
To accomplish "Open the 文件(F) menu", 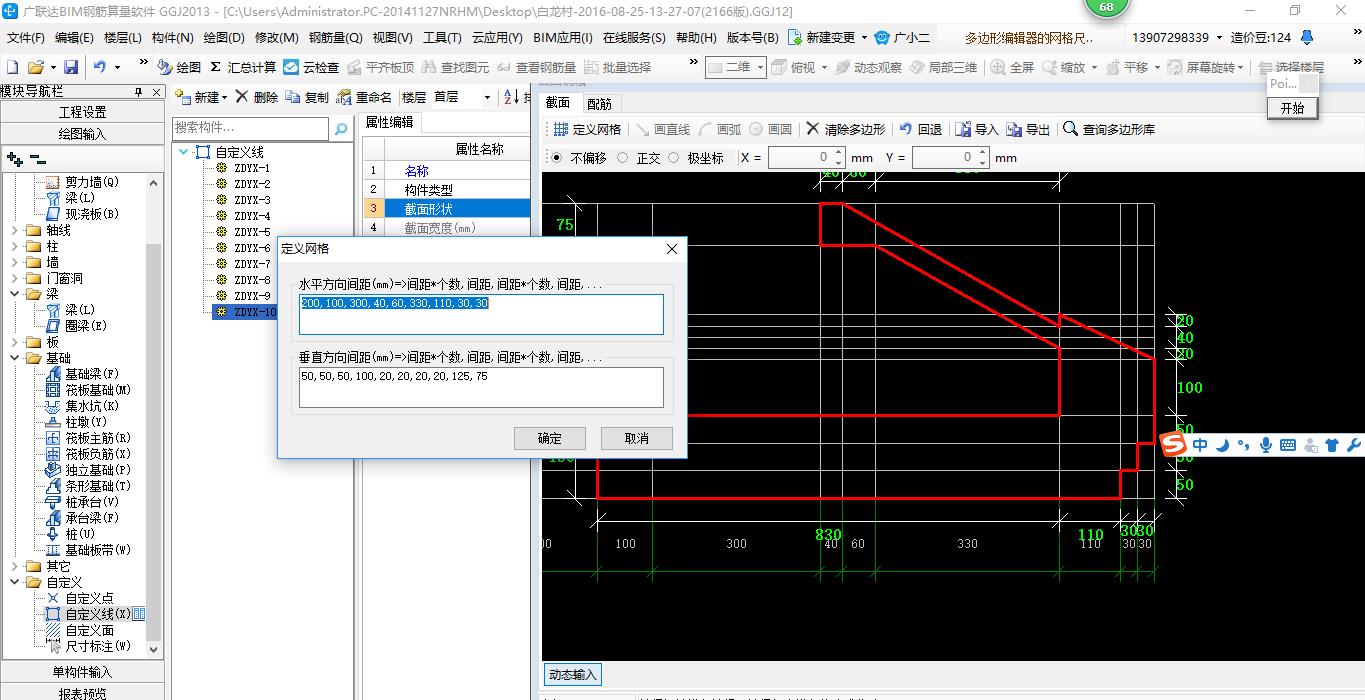I will coord(26,37).
